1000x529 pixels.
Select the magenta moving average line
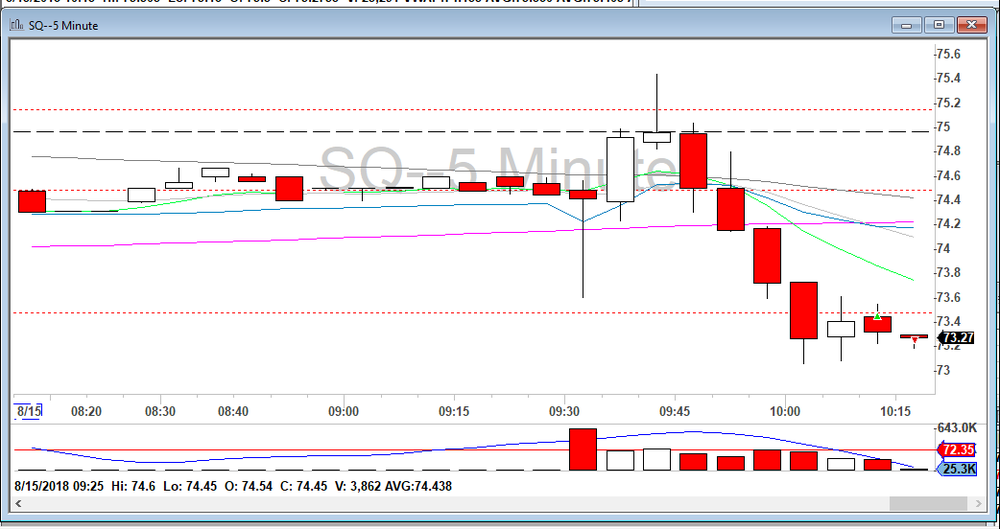(x=300, y=238)
